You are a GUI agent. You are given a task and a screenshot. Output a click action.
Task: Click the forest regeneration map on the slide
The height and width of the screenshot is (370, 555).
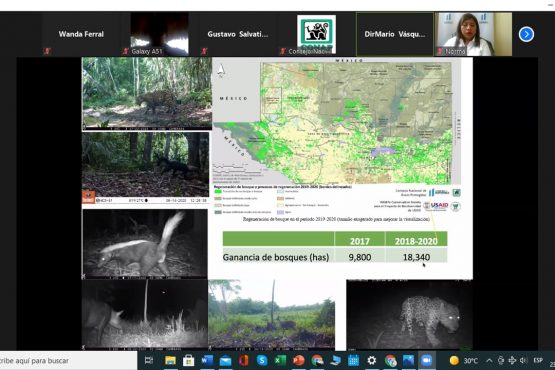click(x=336, y=121)
